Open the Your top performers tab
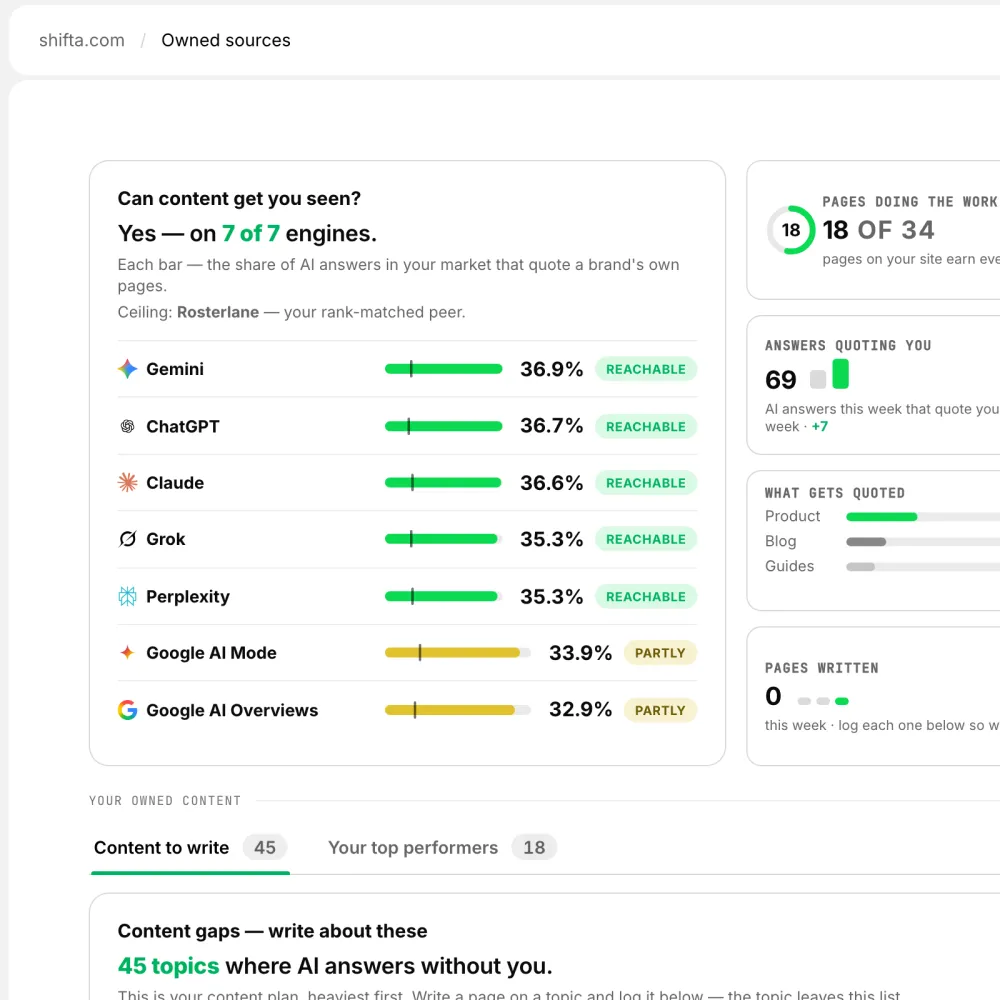Screen dimensions: 1000x1000 pos(442,848)
